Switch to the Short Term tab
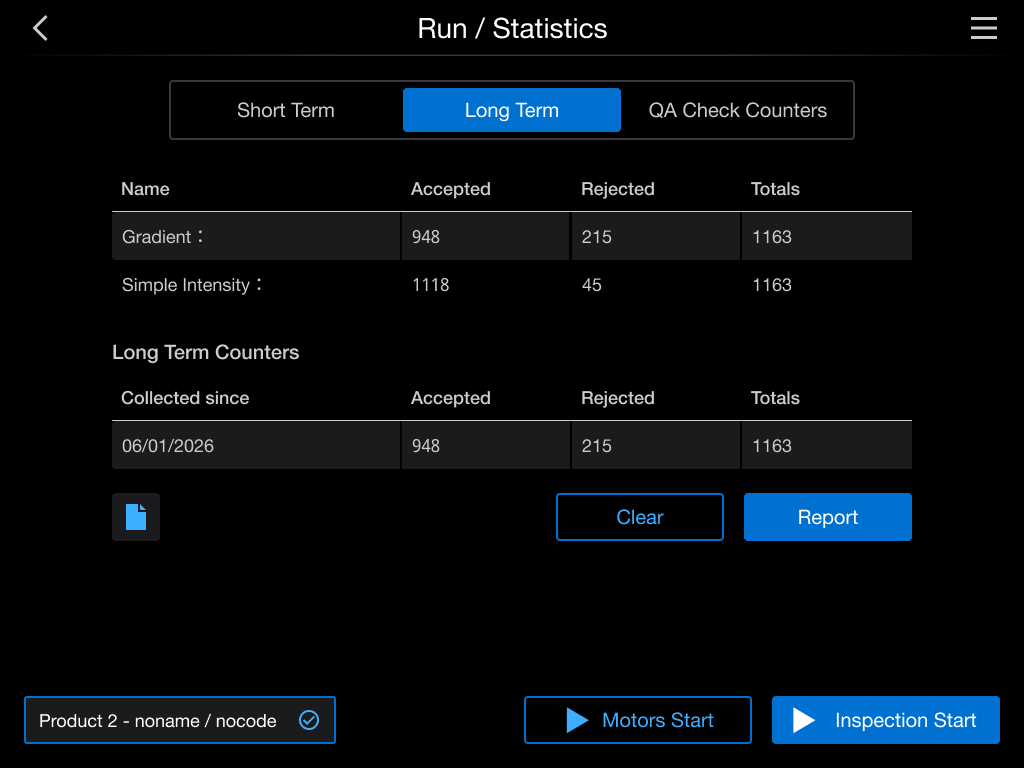 click(286, 110)
